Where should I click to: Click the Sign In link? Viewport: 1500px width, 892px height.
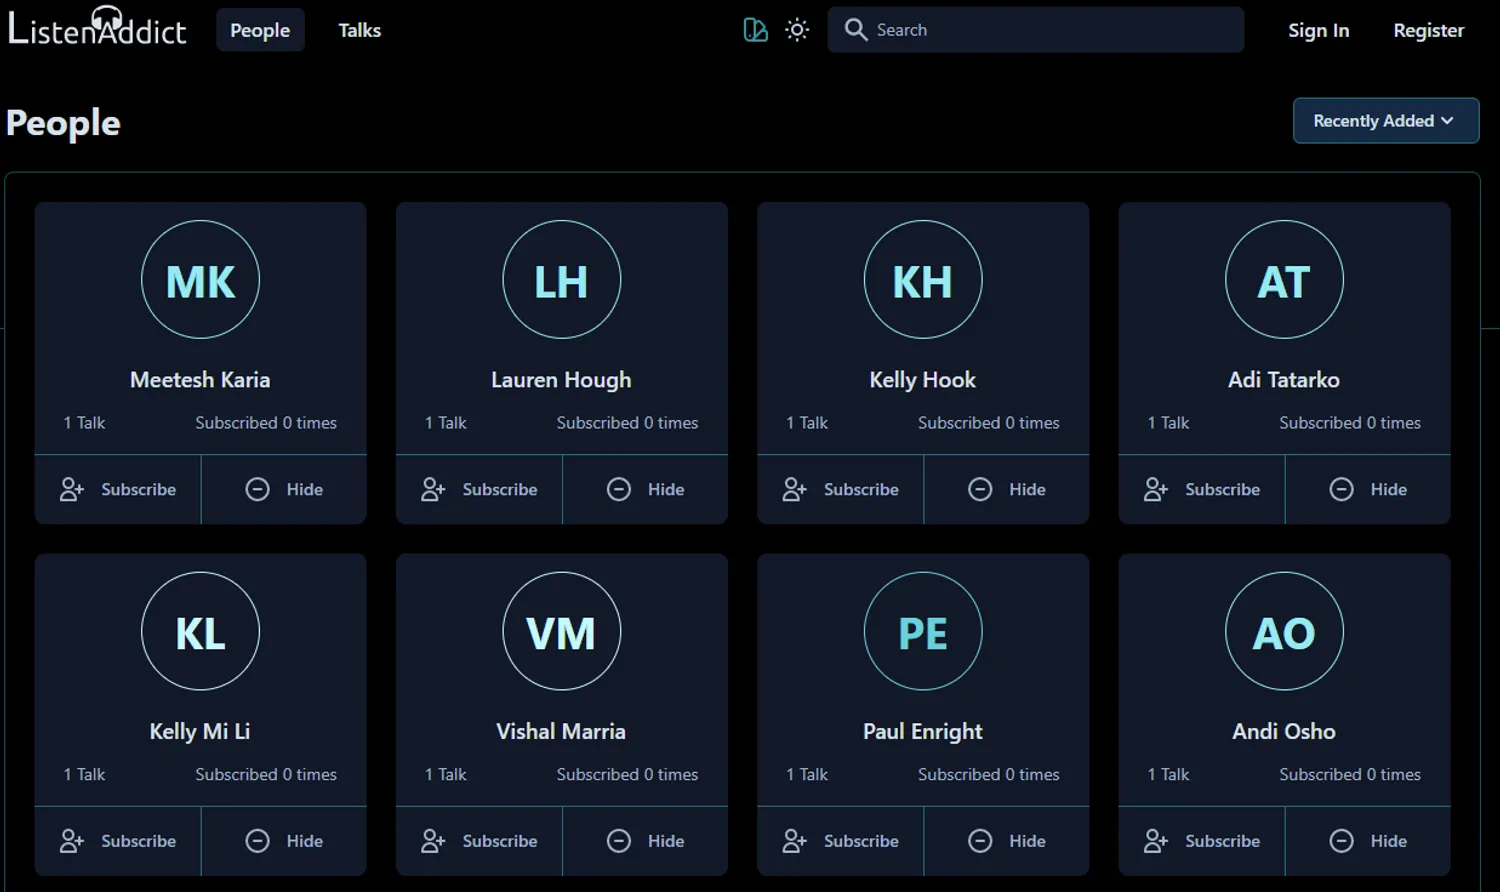pyautogui.click(x=1318, y=30)
